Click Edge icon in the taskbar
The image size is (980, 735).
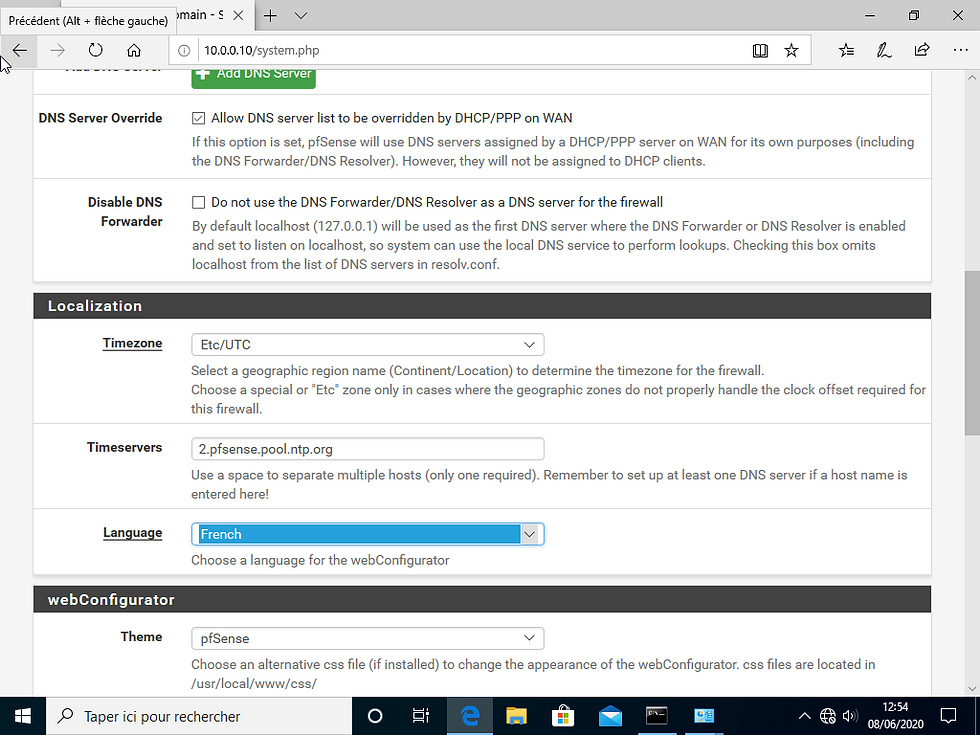pyautogui.click(x=470, y=716)
